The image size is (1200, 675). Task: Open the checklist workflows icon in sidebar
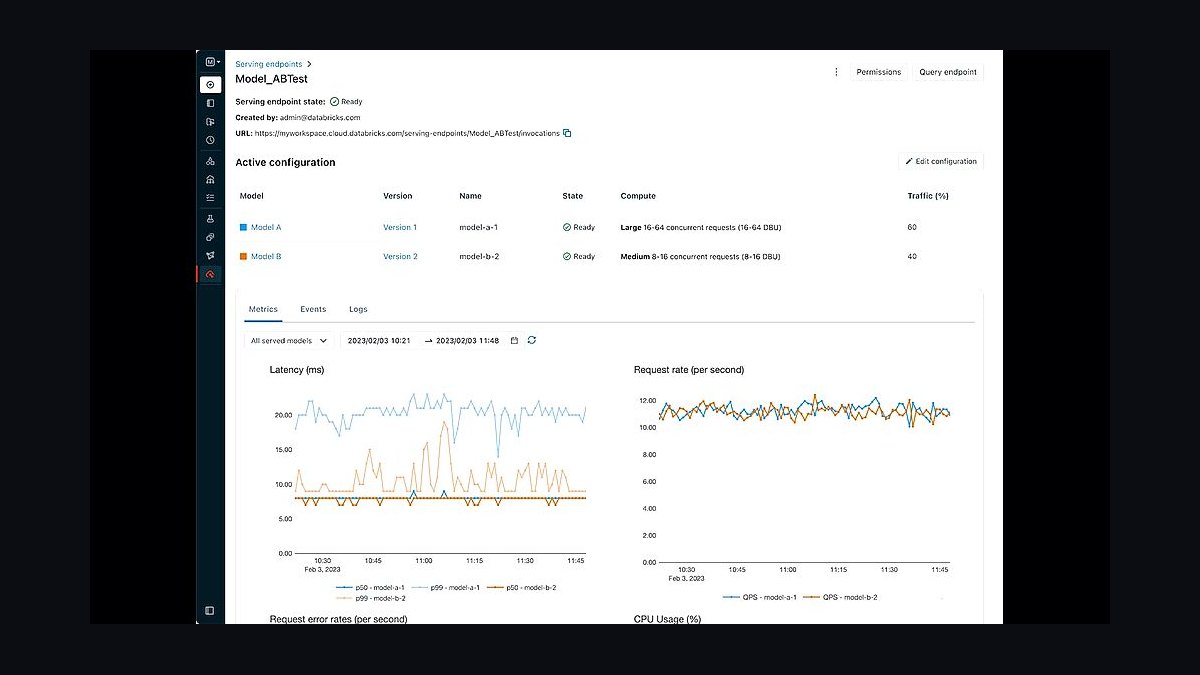pos(210,198)
